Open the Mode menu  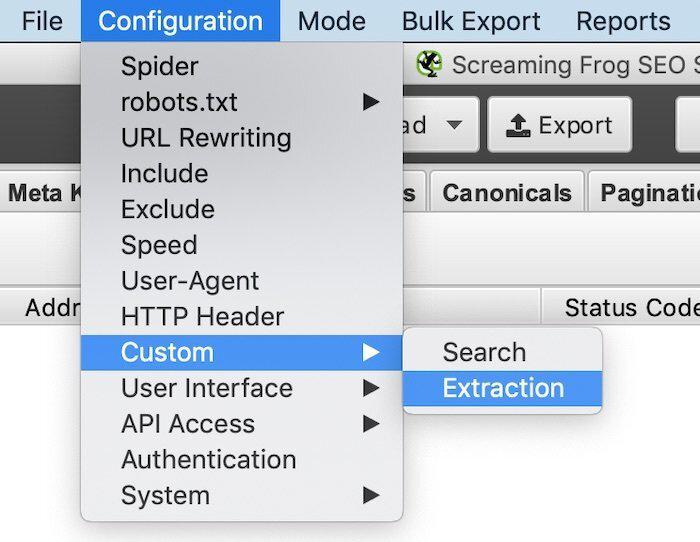331,21
